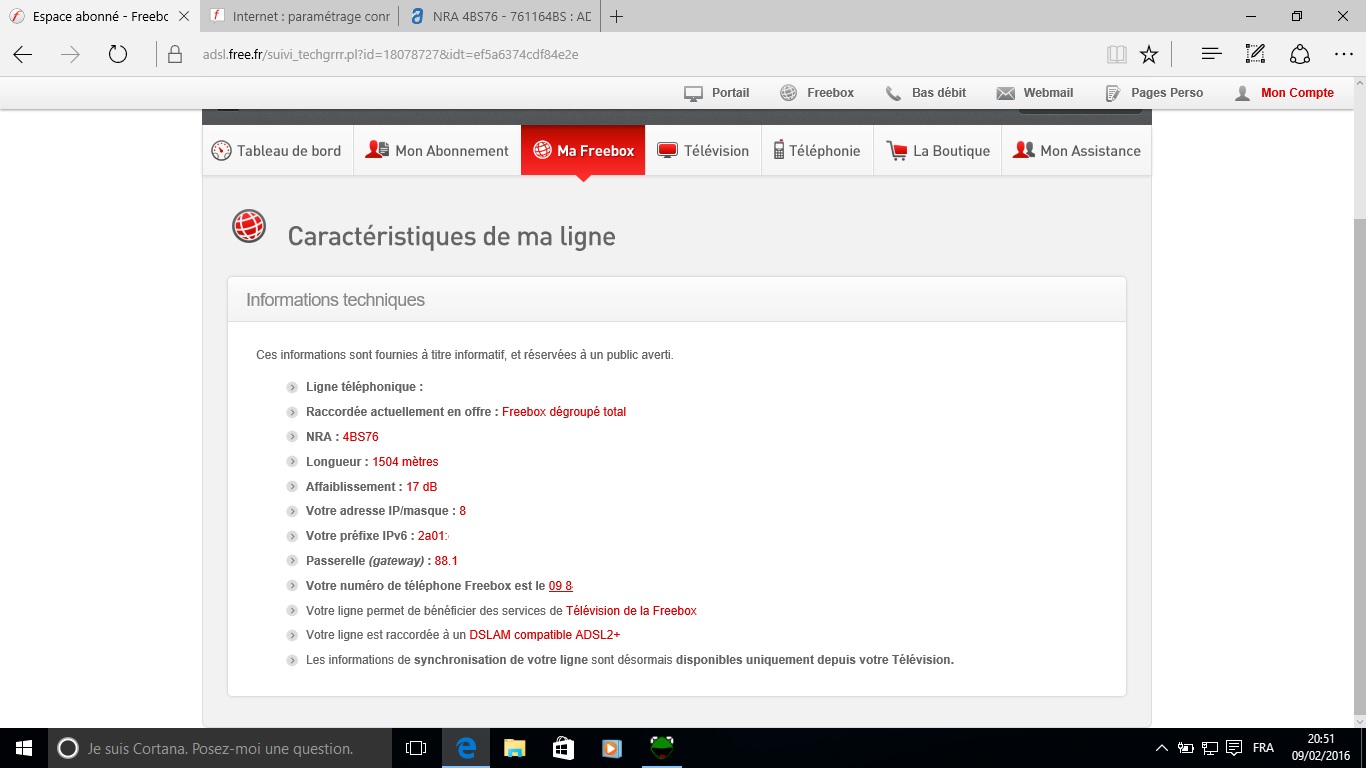Click the Make a Web Note icon
The height and width of the screenshot is (768, 1366).
point(1255,54)
